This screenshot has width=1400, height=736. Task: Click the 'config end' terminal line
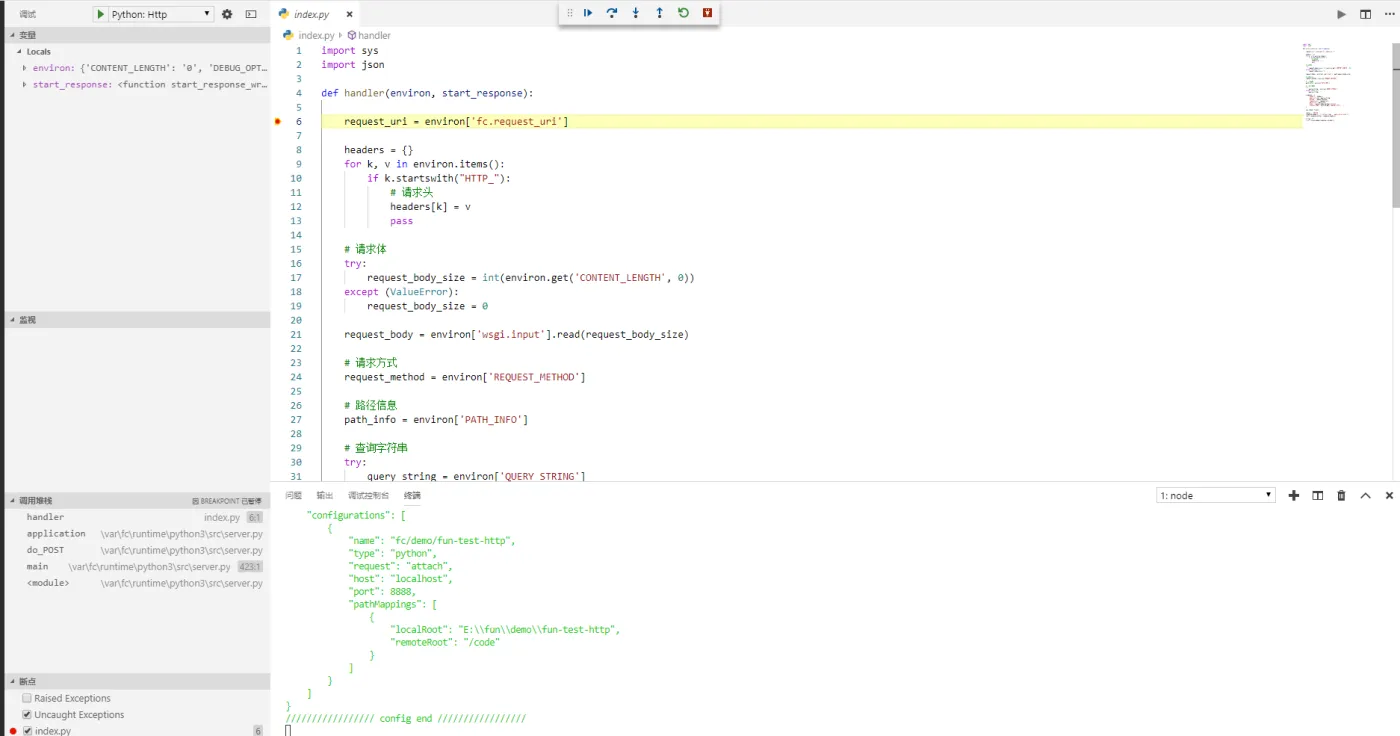[x=405, y=718]
